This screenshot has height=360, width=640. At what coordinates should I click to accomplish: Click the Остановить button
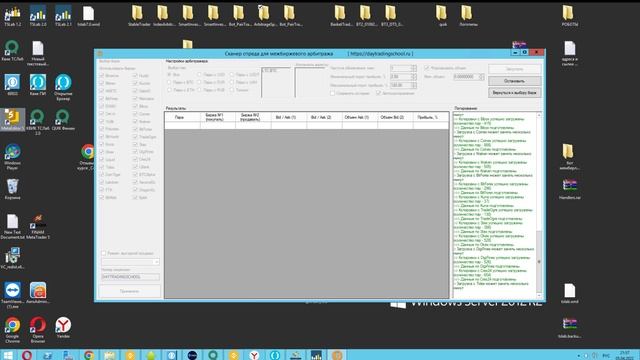[515, 81]
